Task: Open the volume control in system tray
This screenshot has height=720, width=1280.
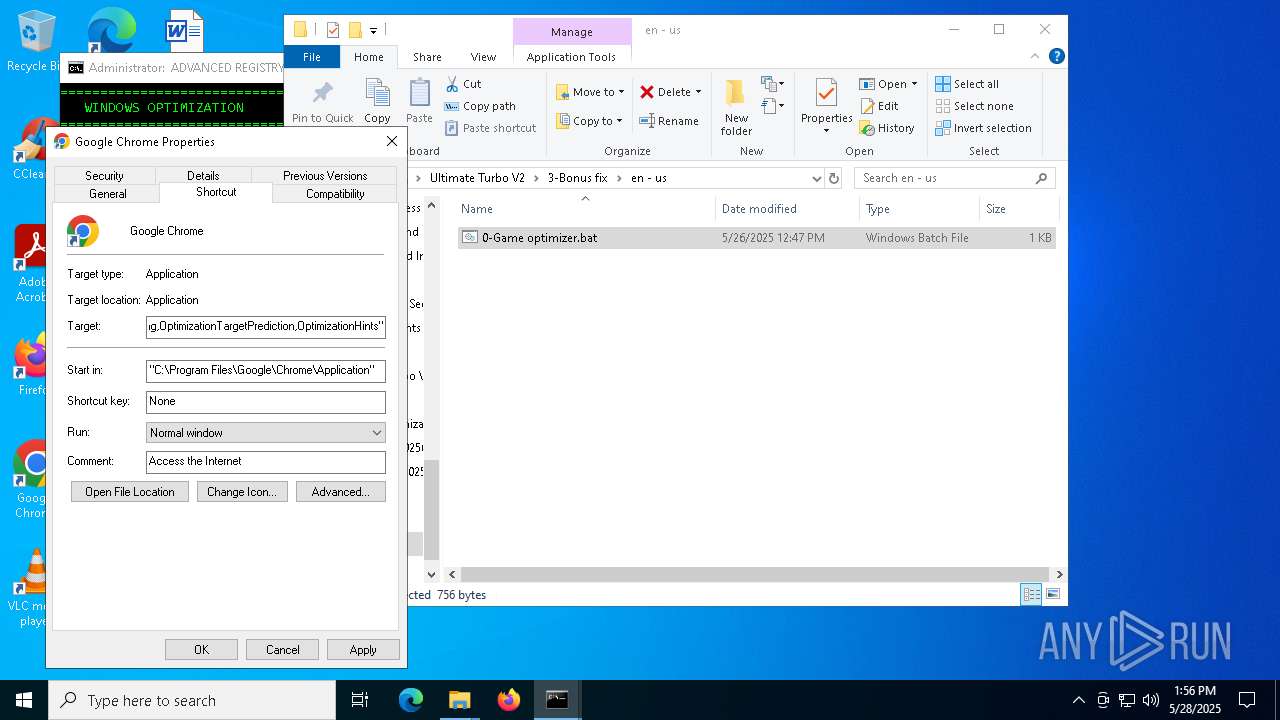Action: pos(1151,700)
